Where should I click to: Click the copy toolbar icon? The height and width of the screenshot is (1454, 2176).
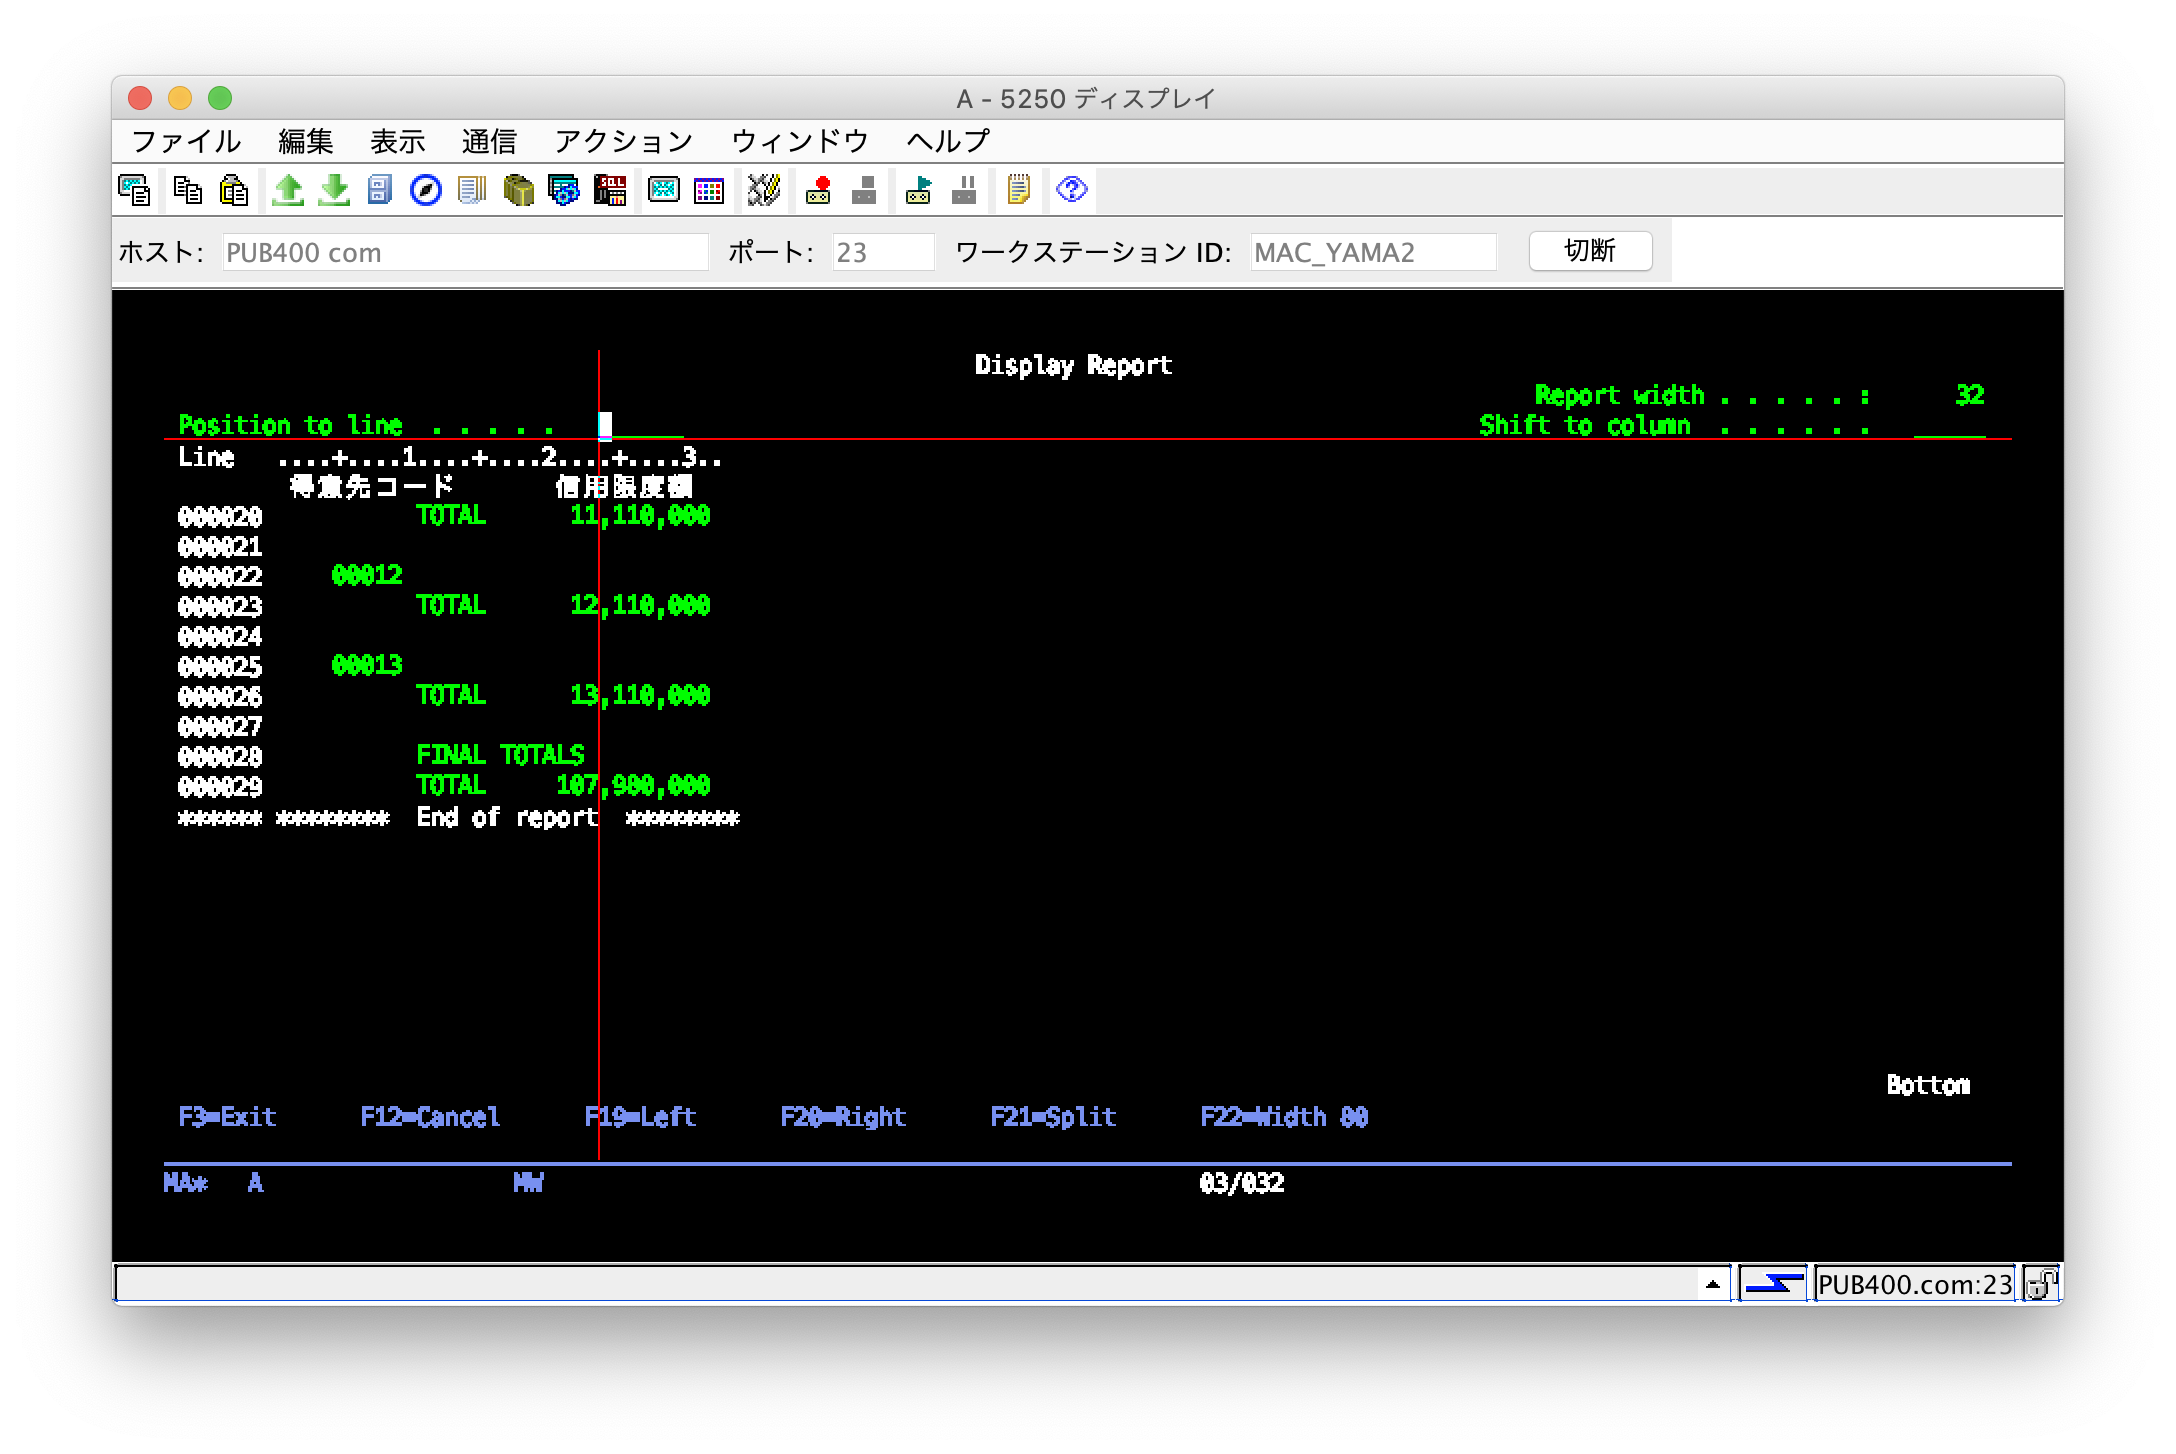[x=187, y=190]
